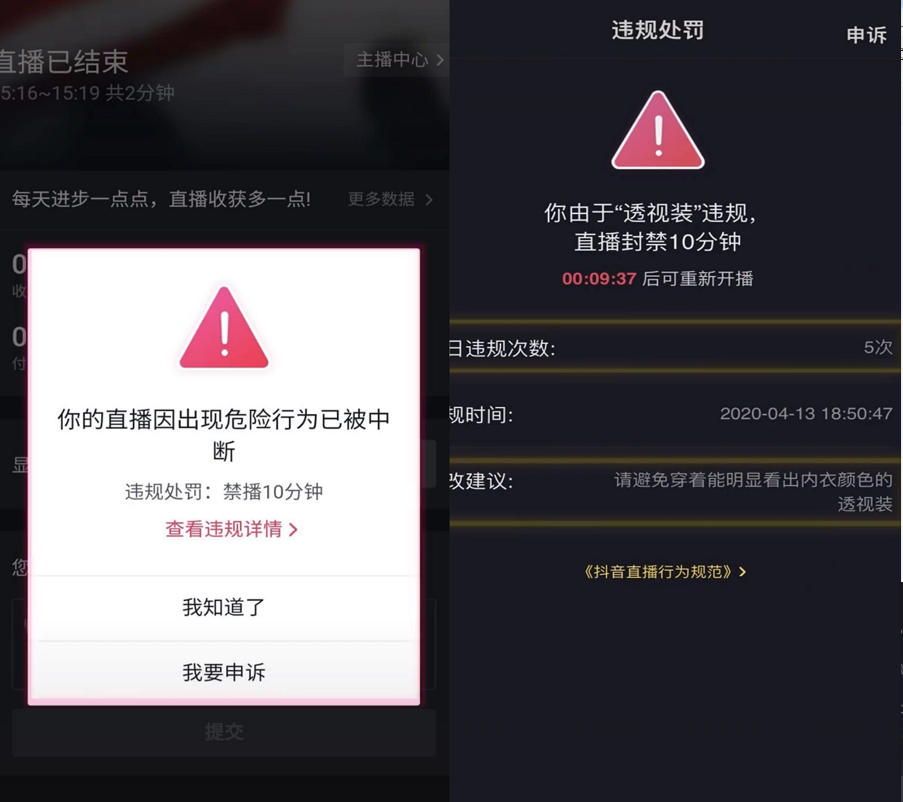Image resolution: width=903 pixels, height=802 pixels.
Task: Tap 我知道了 to dismiss the dialog
Action: click(224, 607)
